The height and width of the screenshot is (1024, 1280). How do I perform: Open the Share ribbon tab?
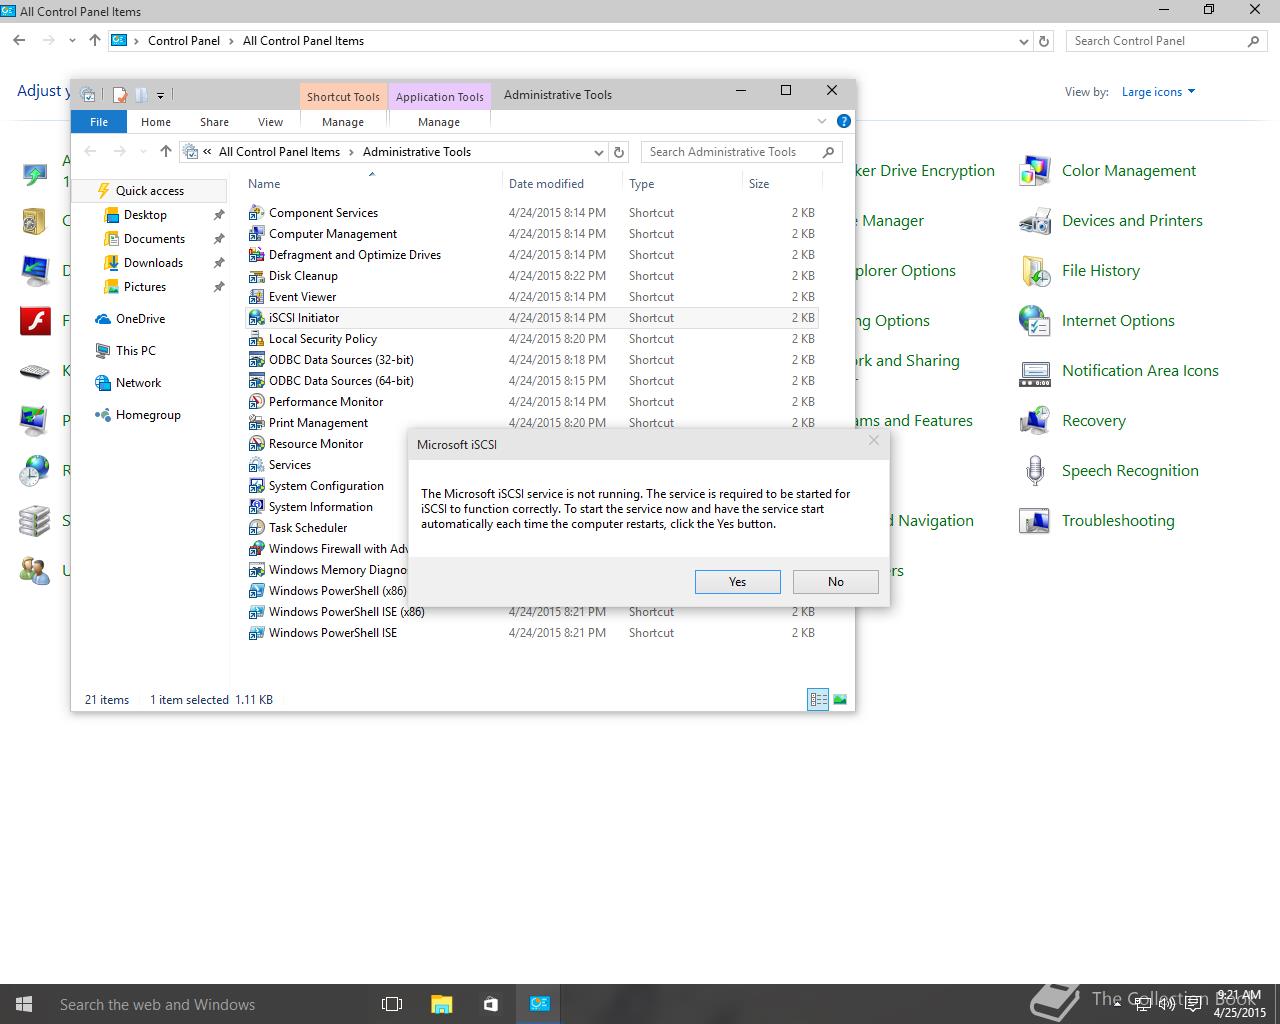click(x=214, y=122)
